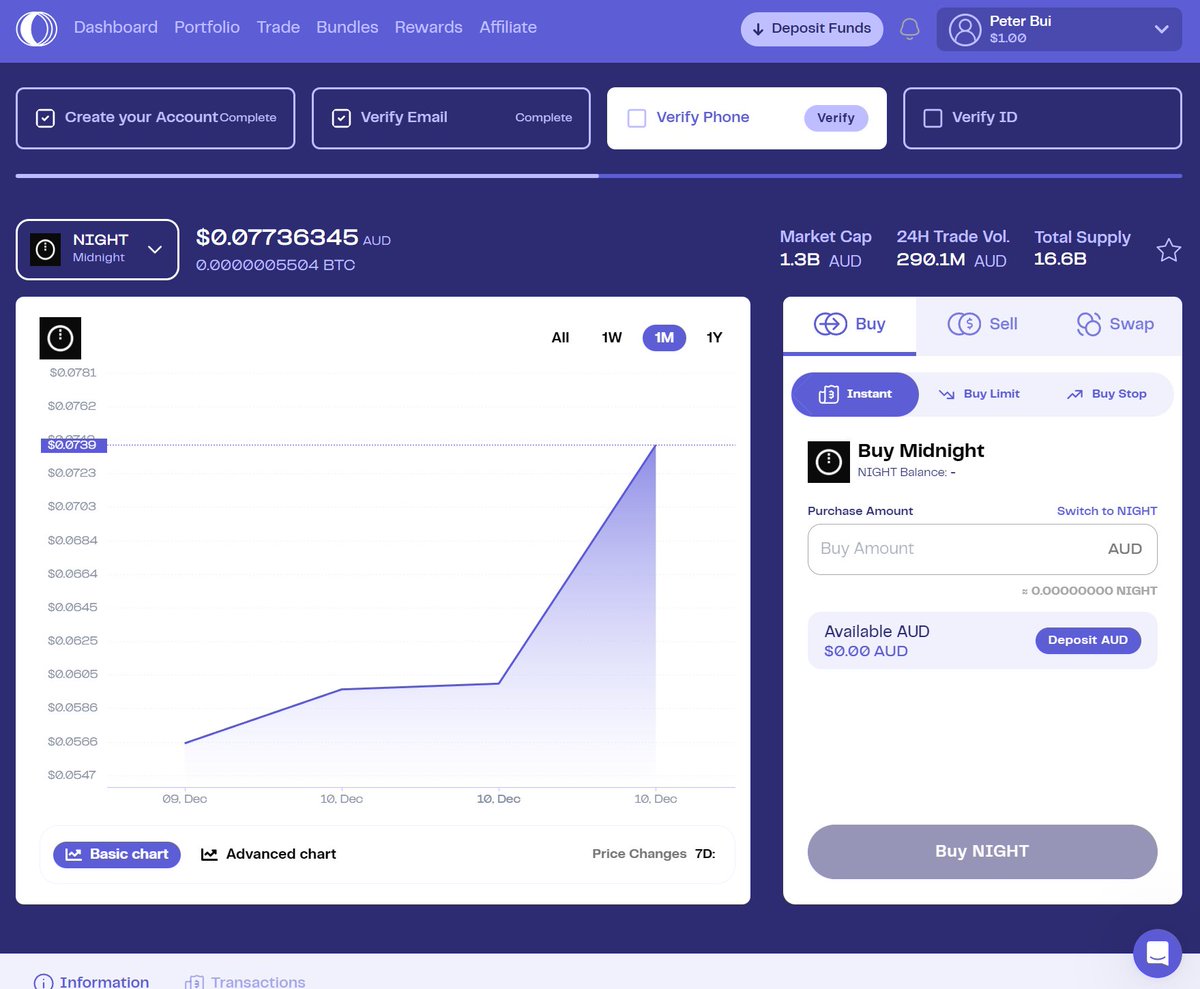Select Instant order type
The width and height of the screenshot is (1200, 989).
tap(855, 394)
